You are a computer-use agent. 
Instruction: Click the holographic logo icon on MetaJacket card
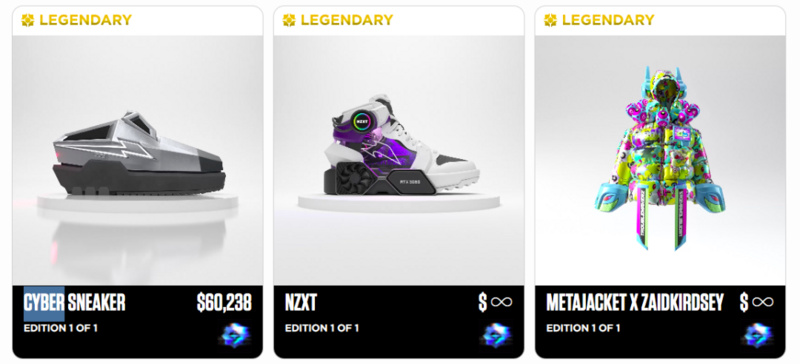758,335
